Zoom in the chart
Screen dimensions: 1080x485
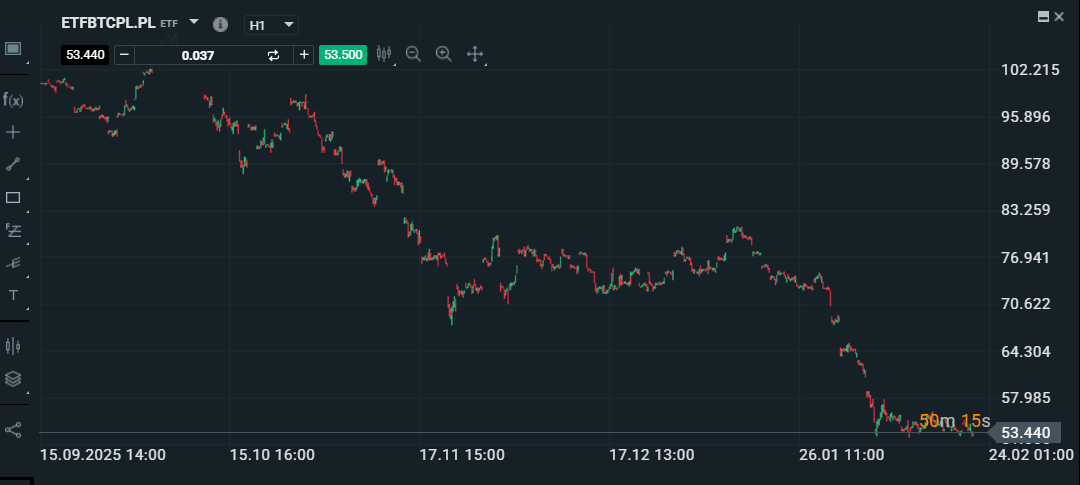tap(444, 54)
